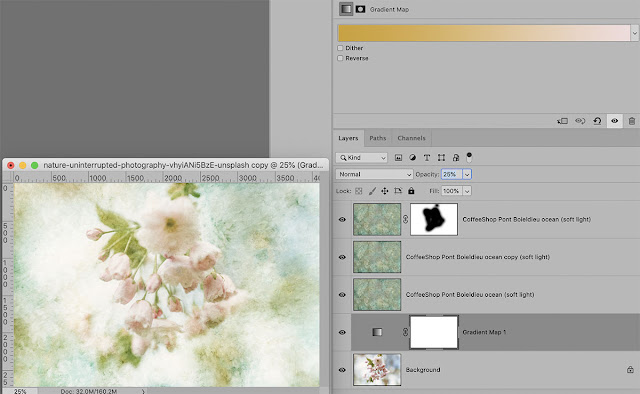Click the document title tab nature-uninterrupted-photography
Viewport: 640px width, 394px height.
tap(183, 165)
